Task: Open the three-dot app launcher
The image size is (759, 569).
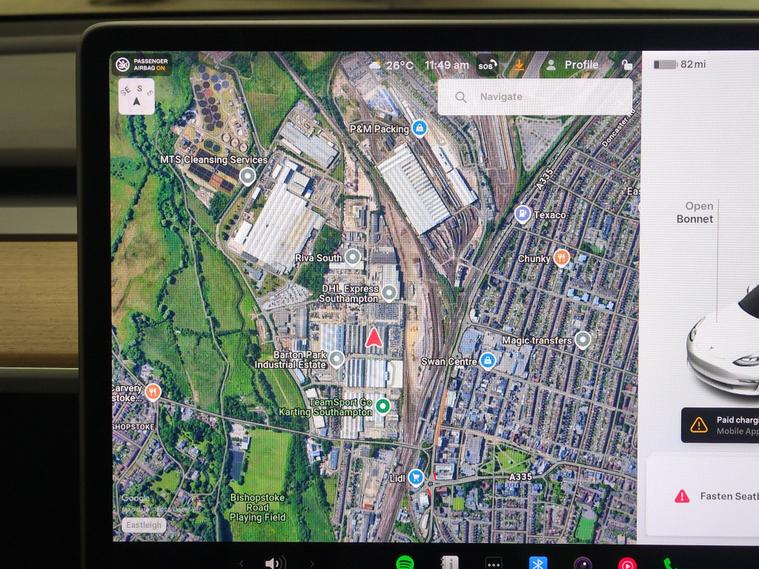Action: pyautogui.click(x=493, y=564)
